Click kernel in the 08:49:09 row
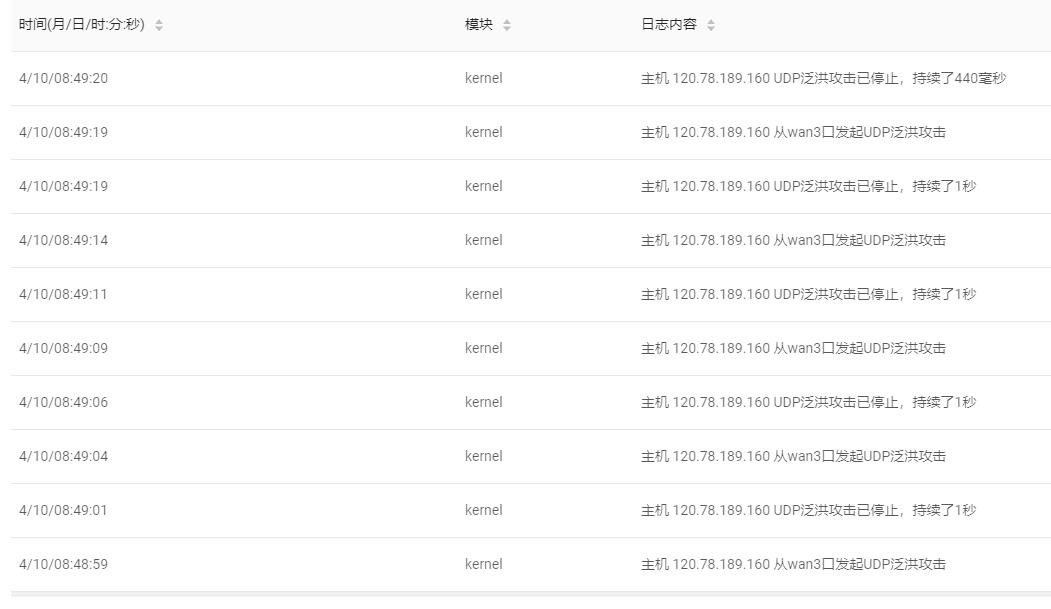Viewport: 1051px width, 609px height. coord(483,348)
